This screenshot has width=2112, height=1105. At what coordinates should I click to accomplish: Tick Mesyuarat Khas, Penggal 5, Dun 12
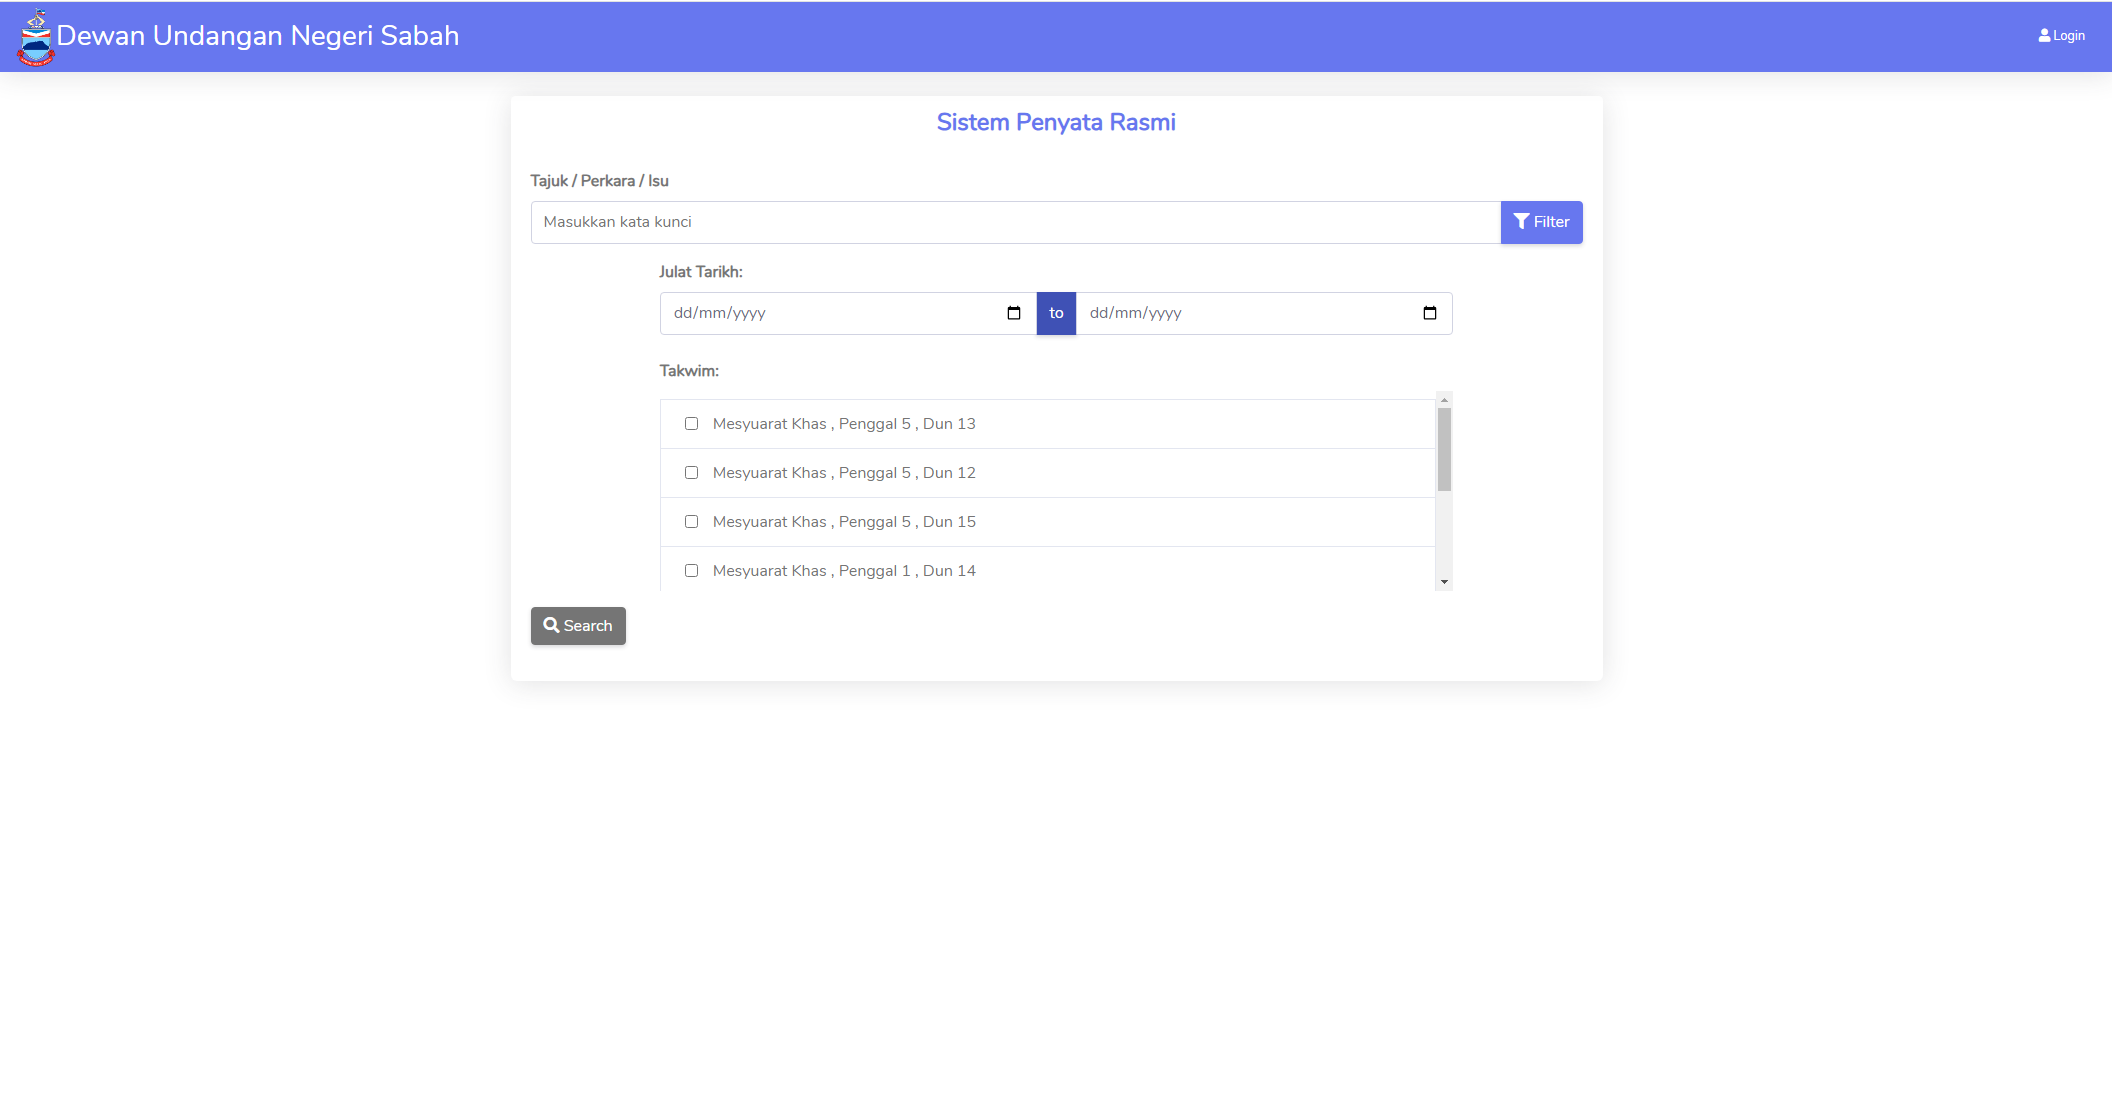tap(691, 473)
